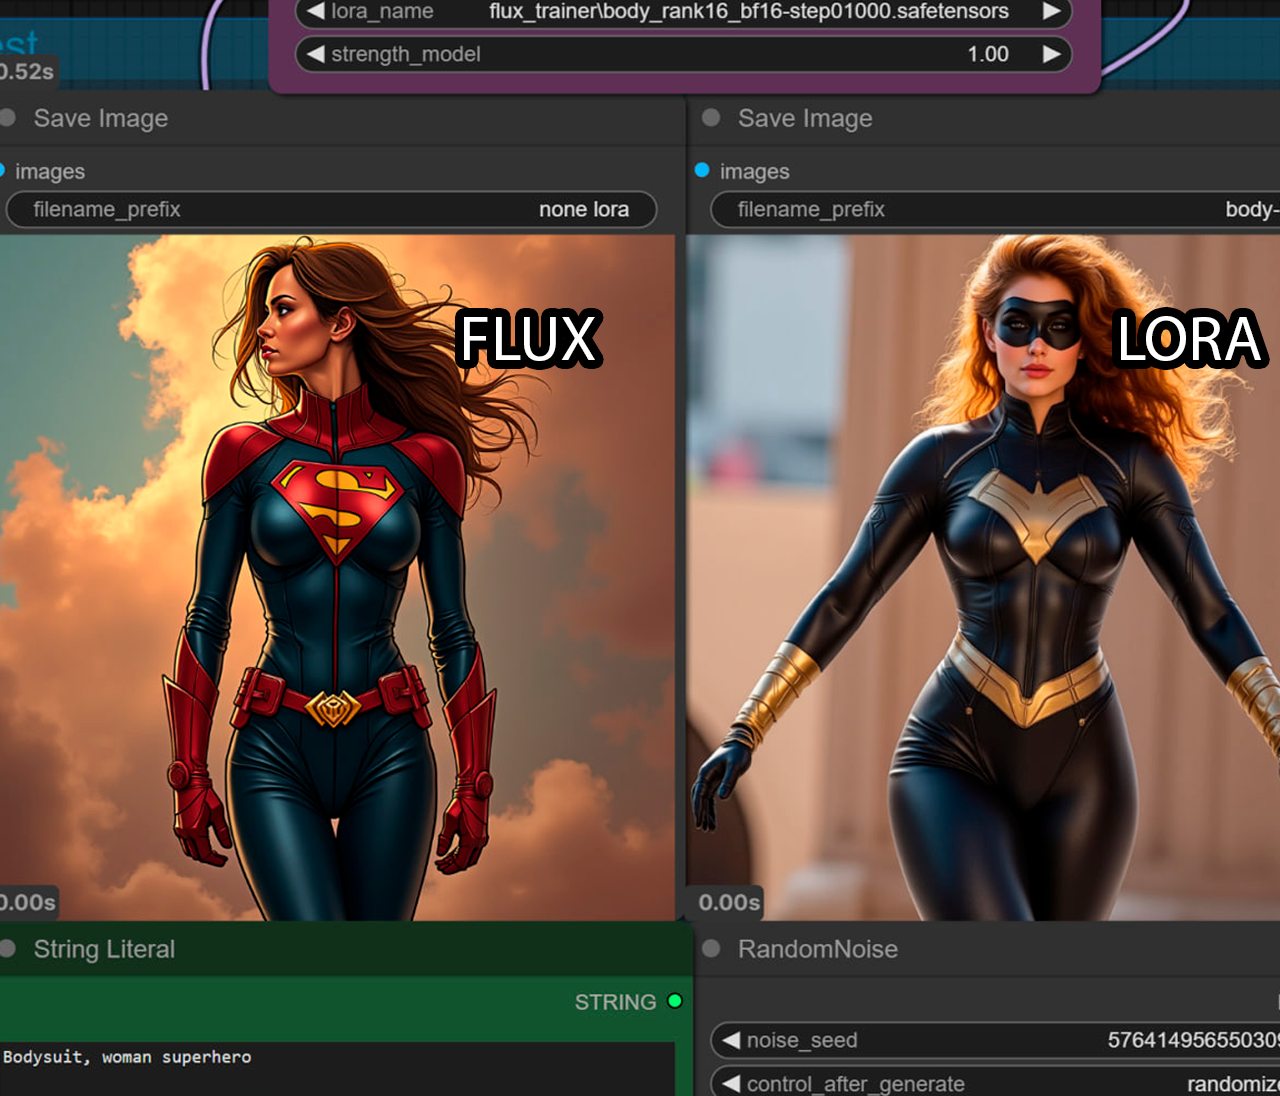Click the control_after_generate left arrow
Image resolution: width=1280 pixels, height=1096 pixels.
click(731, 1083)
